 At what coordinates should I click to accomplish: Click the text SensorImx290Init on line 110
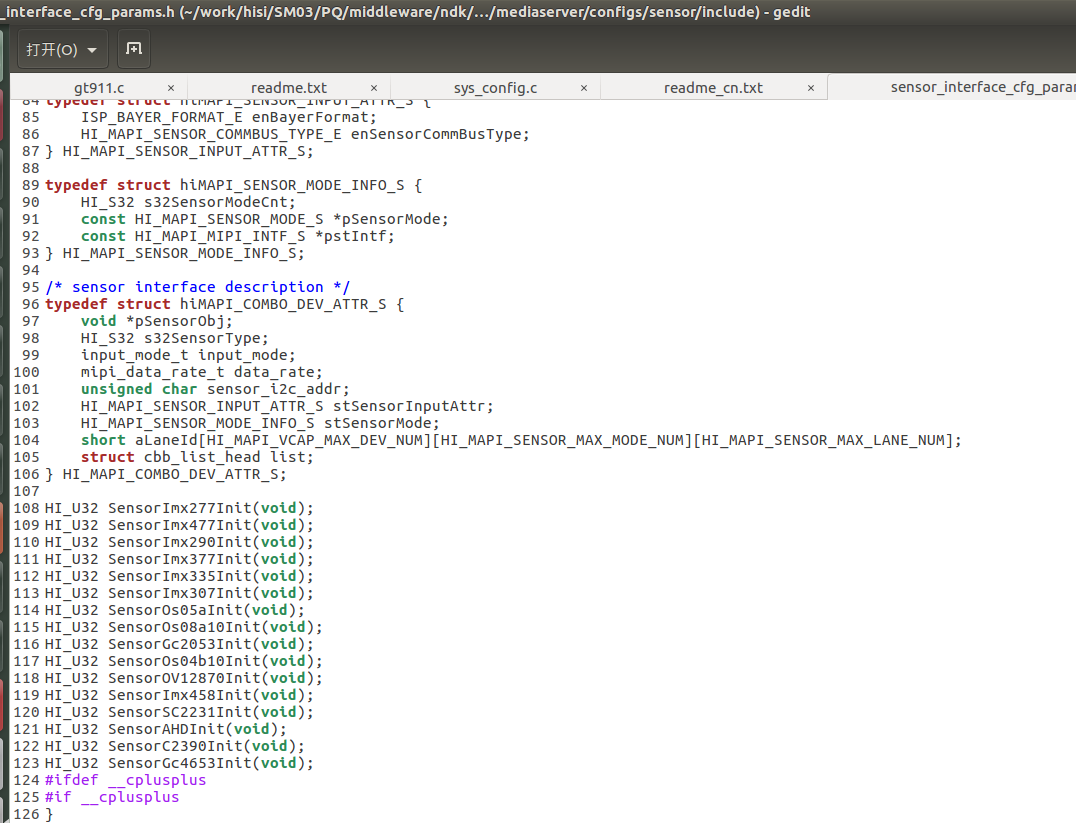point(180,542)
